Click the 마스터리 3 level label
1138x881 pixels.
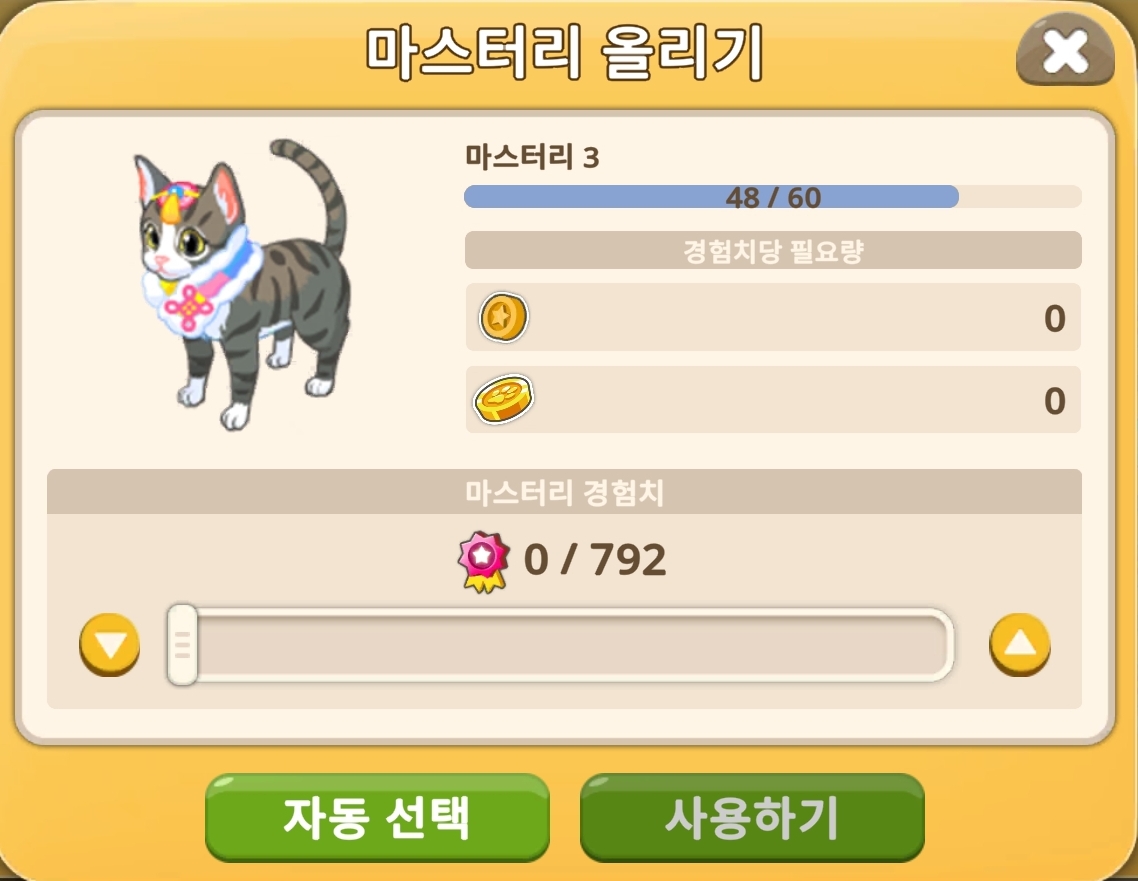point(532,157)
